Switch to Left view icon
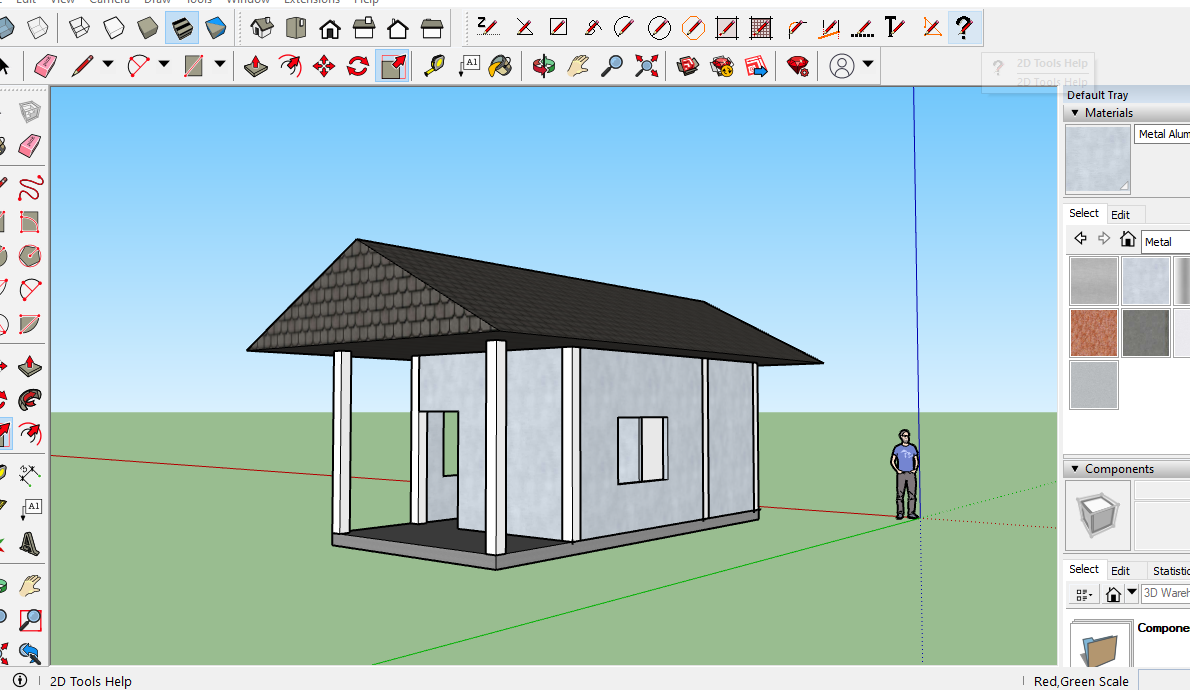This screenshot has height=690, width=1190. [433, 29]
